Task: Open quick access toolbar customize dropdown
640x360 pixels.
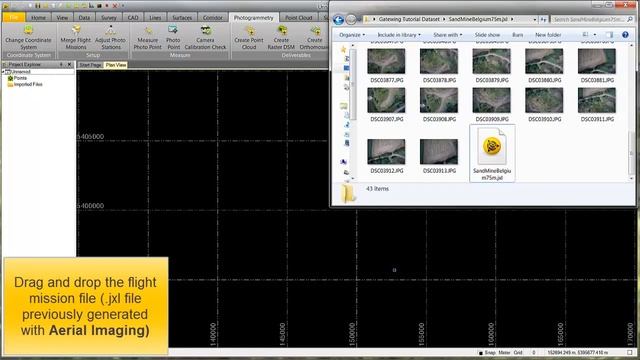Action: [123, 6]
